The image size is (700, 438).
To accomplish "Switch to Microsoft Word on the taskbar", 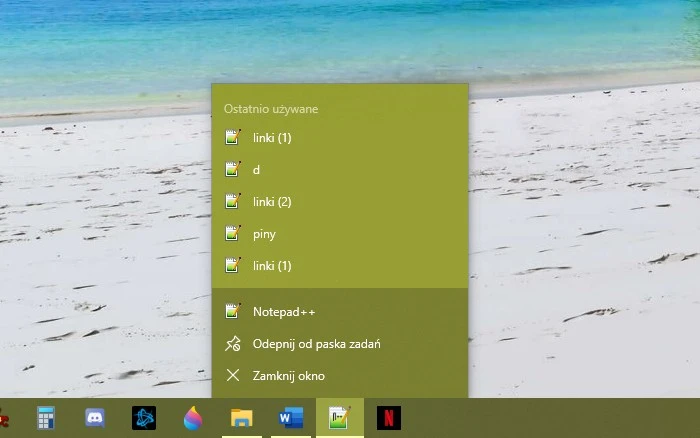I will (291, 418).
